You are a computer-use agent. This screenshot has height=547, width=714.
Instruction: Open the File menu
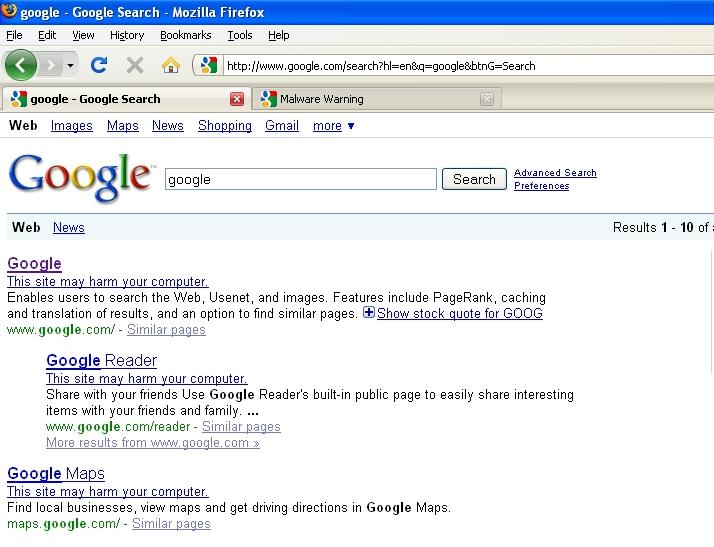point(14,35)
